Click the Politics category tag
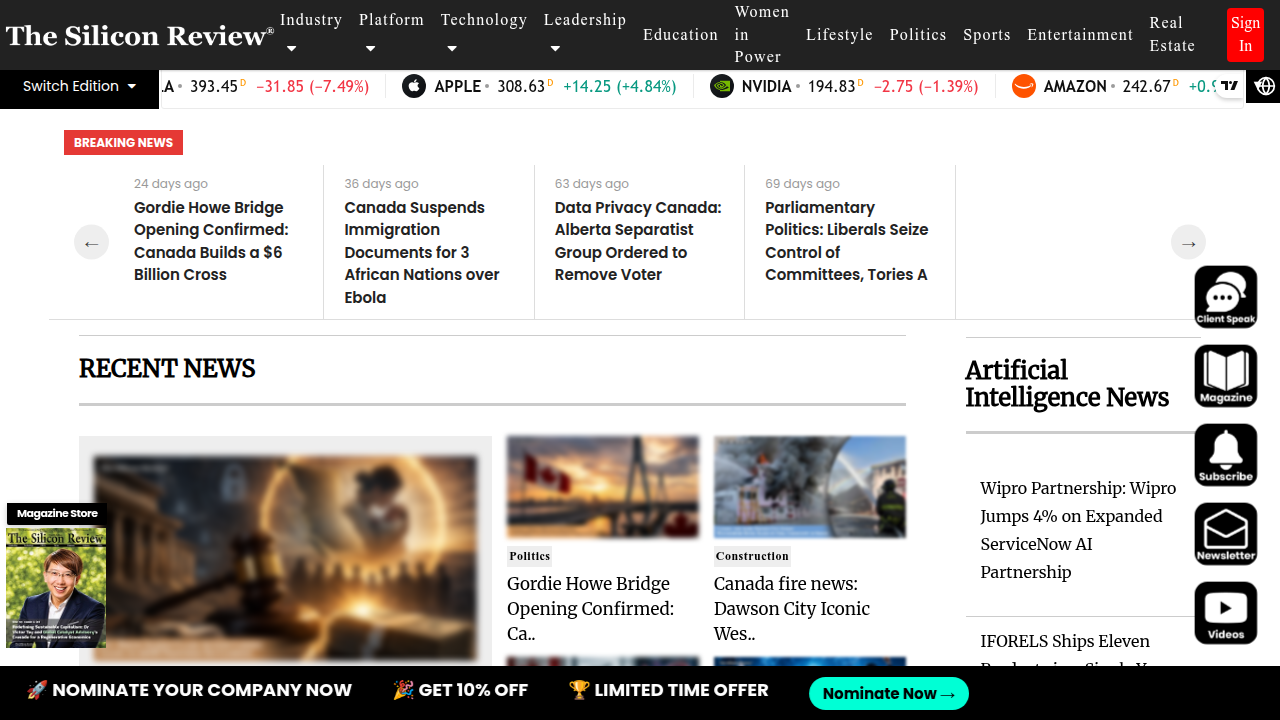1280x720 pixels. [x=529, y=556]
